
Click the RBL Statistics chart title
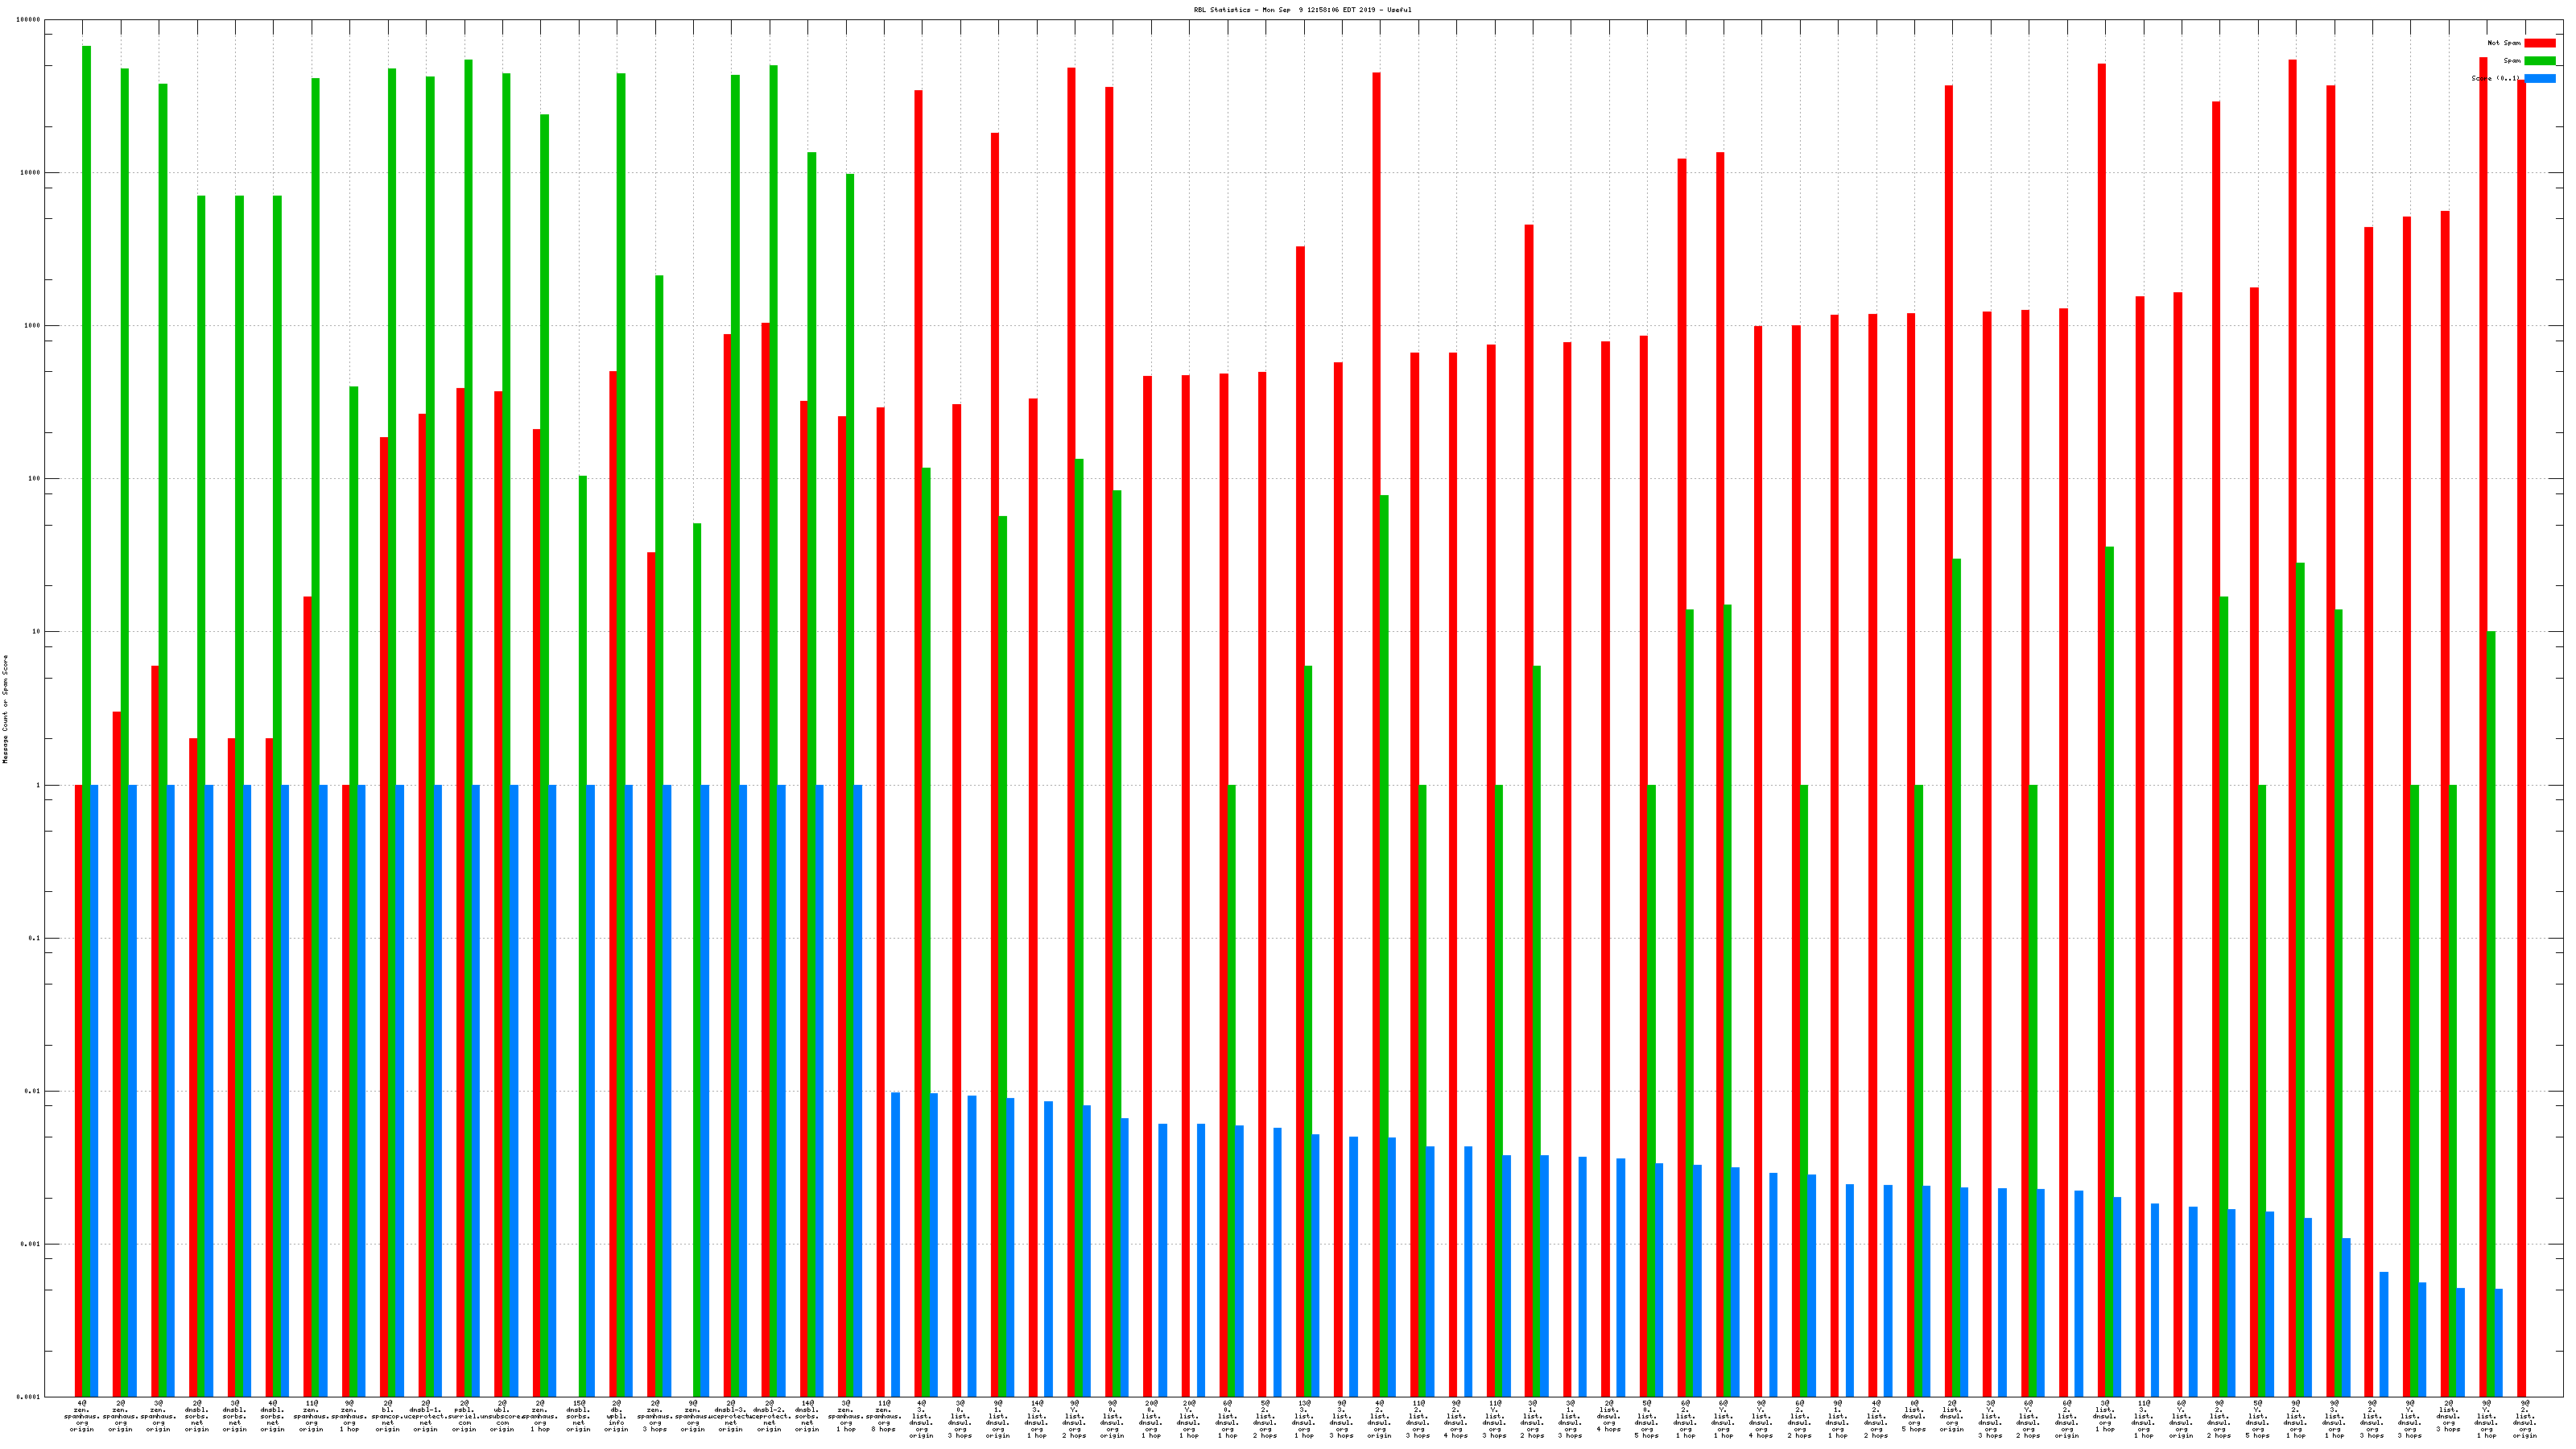tap(1302, 10)
